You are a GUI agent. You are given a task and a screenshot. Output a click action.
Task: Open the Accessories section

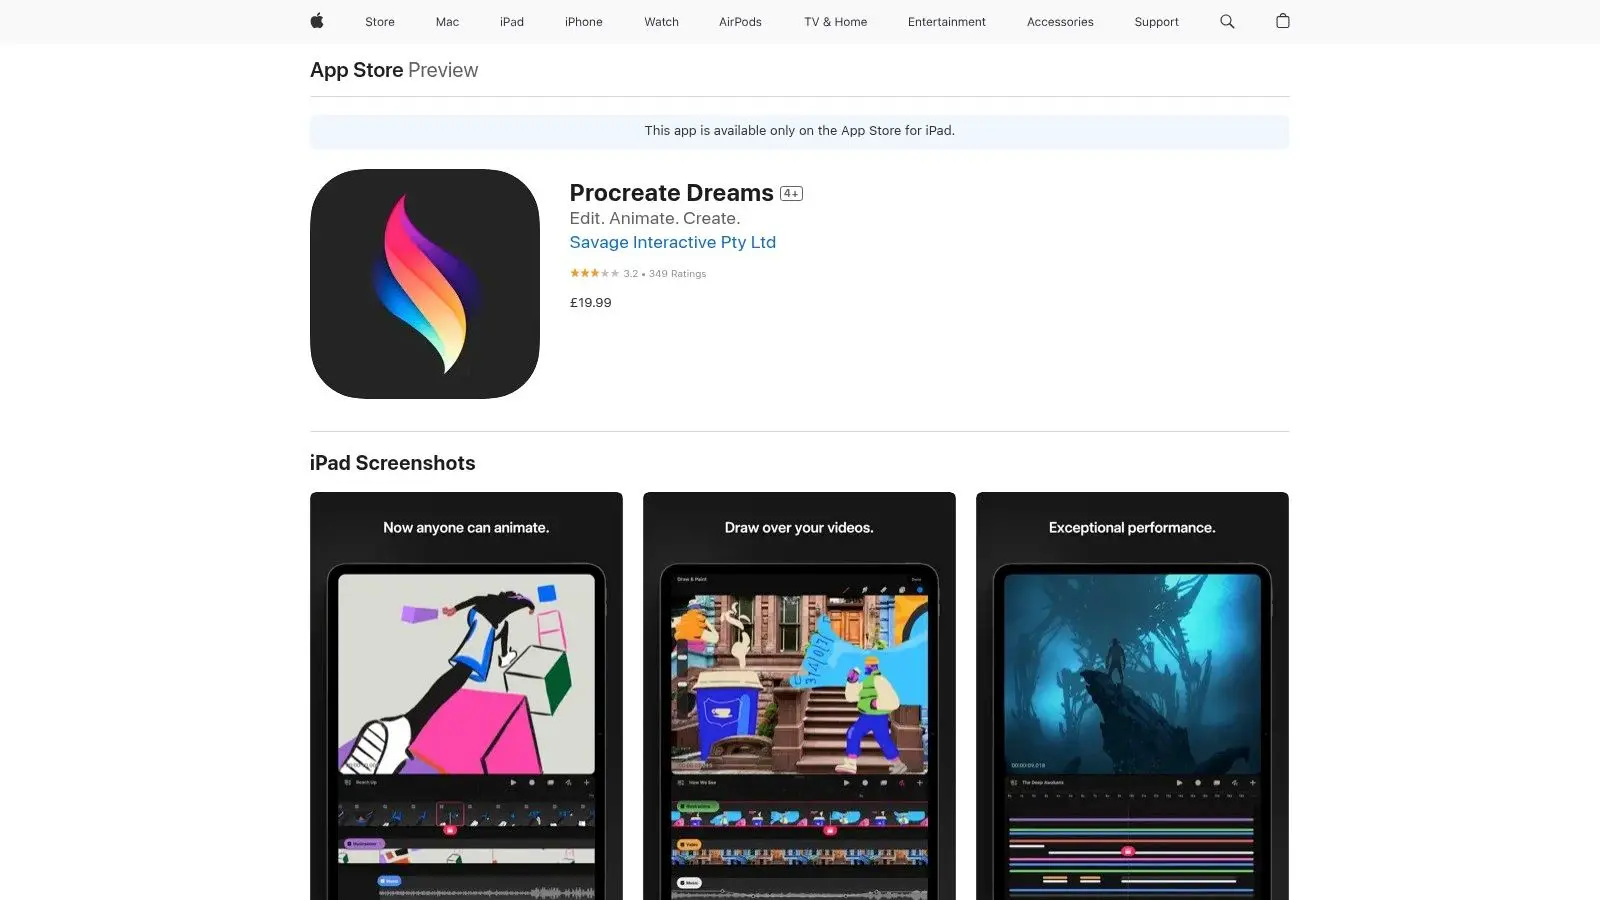tap(1060, 21)
